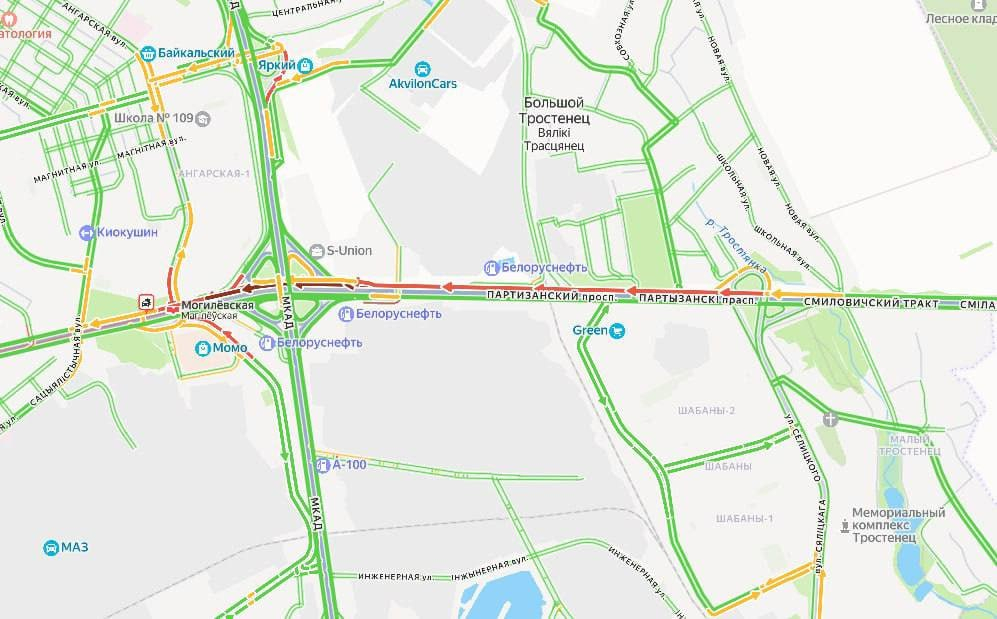Image resolution: width=997 pixels, height=619 pixels.
Task: Click the traffic accident icon near Могилёвская
Action: [x=146, y=301]
